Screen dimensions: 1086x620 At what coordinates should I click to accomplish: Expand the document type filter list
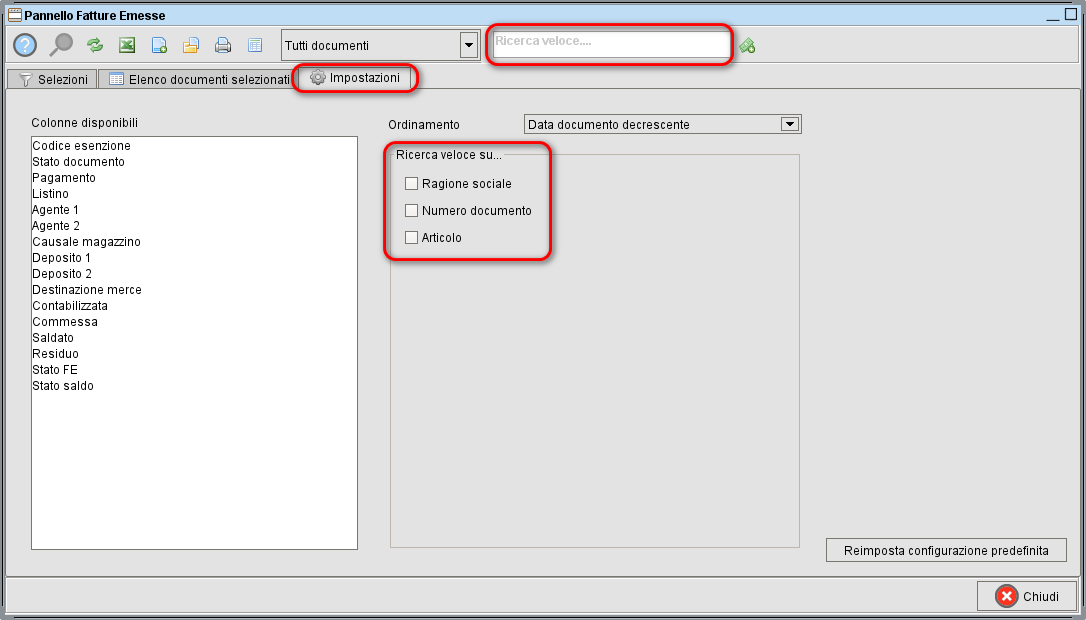[467, 44]
